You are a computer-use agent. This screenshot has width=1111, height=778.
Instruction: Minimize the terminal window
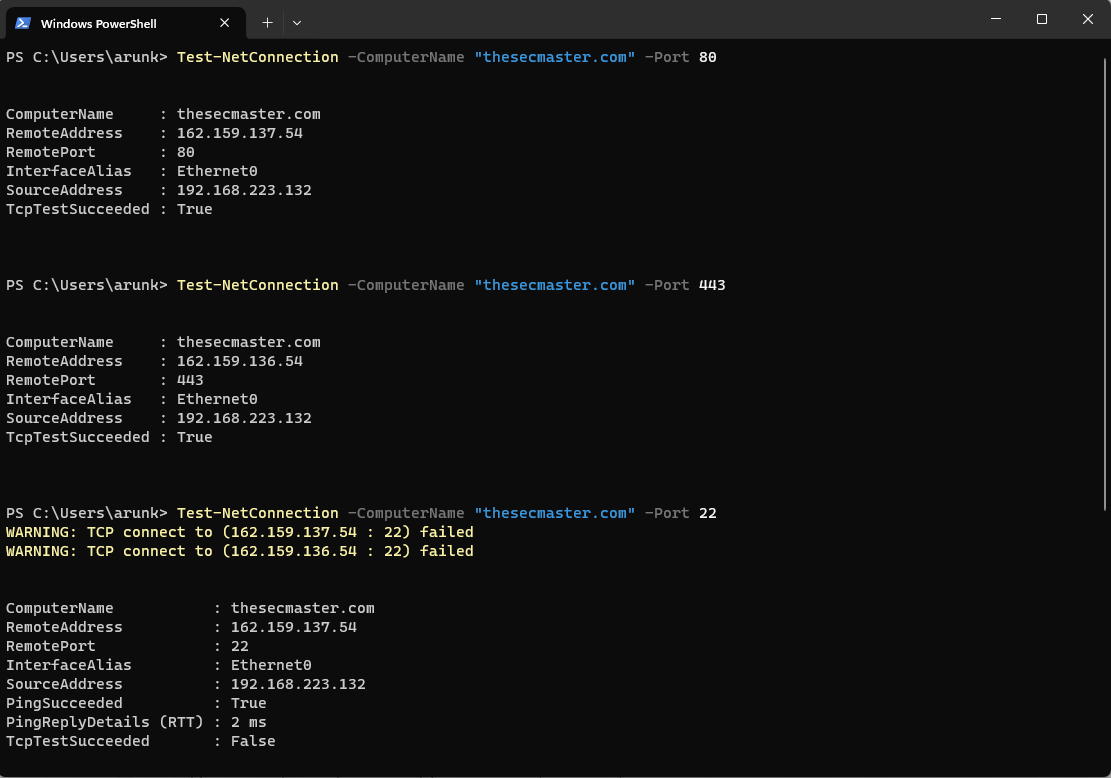996,19
